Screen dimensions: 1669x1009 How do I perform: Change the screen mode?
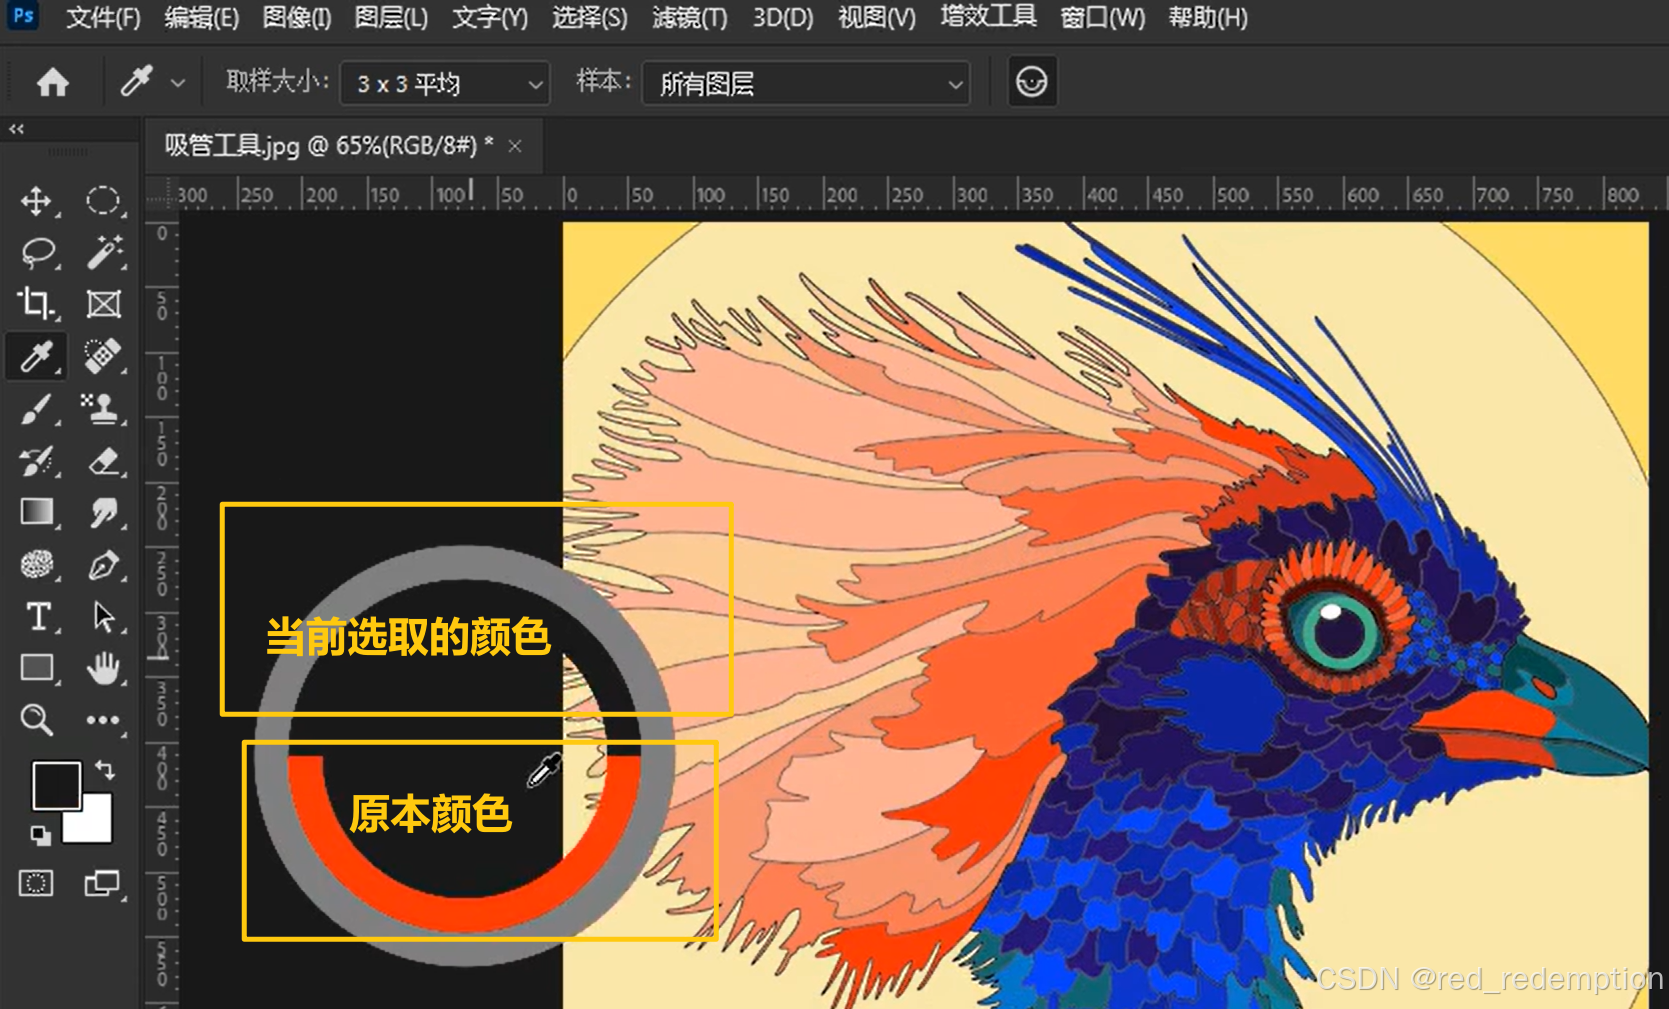click(102, 883)
